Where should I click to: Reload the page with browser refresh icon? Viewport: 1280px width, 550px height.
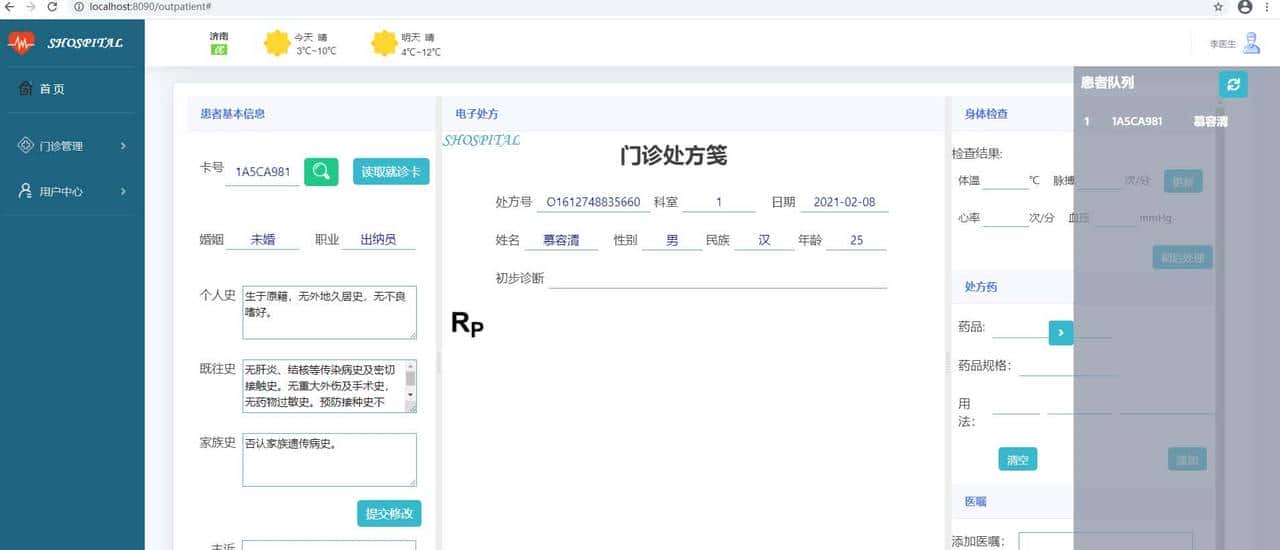tap(52, 6)
